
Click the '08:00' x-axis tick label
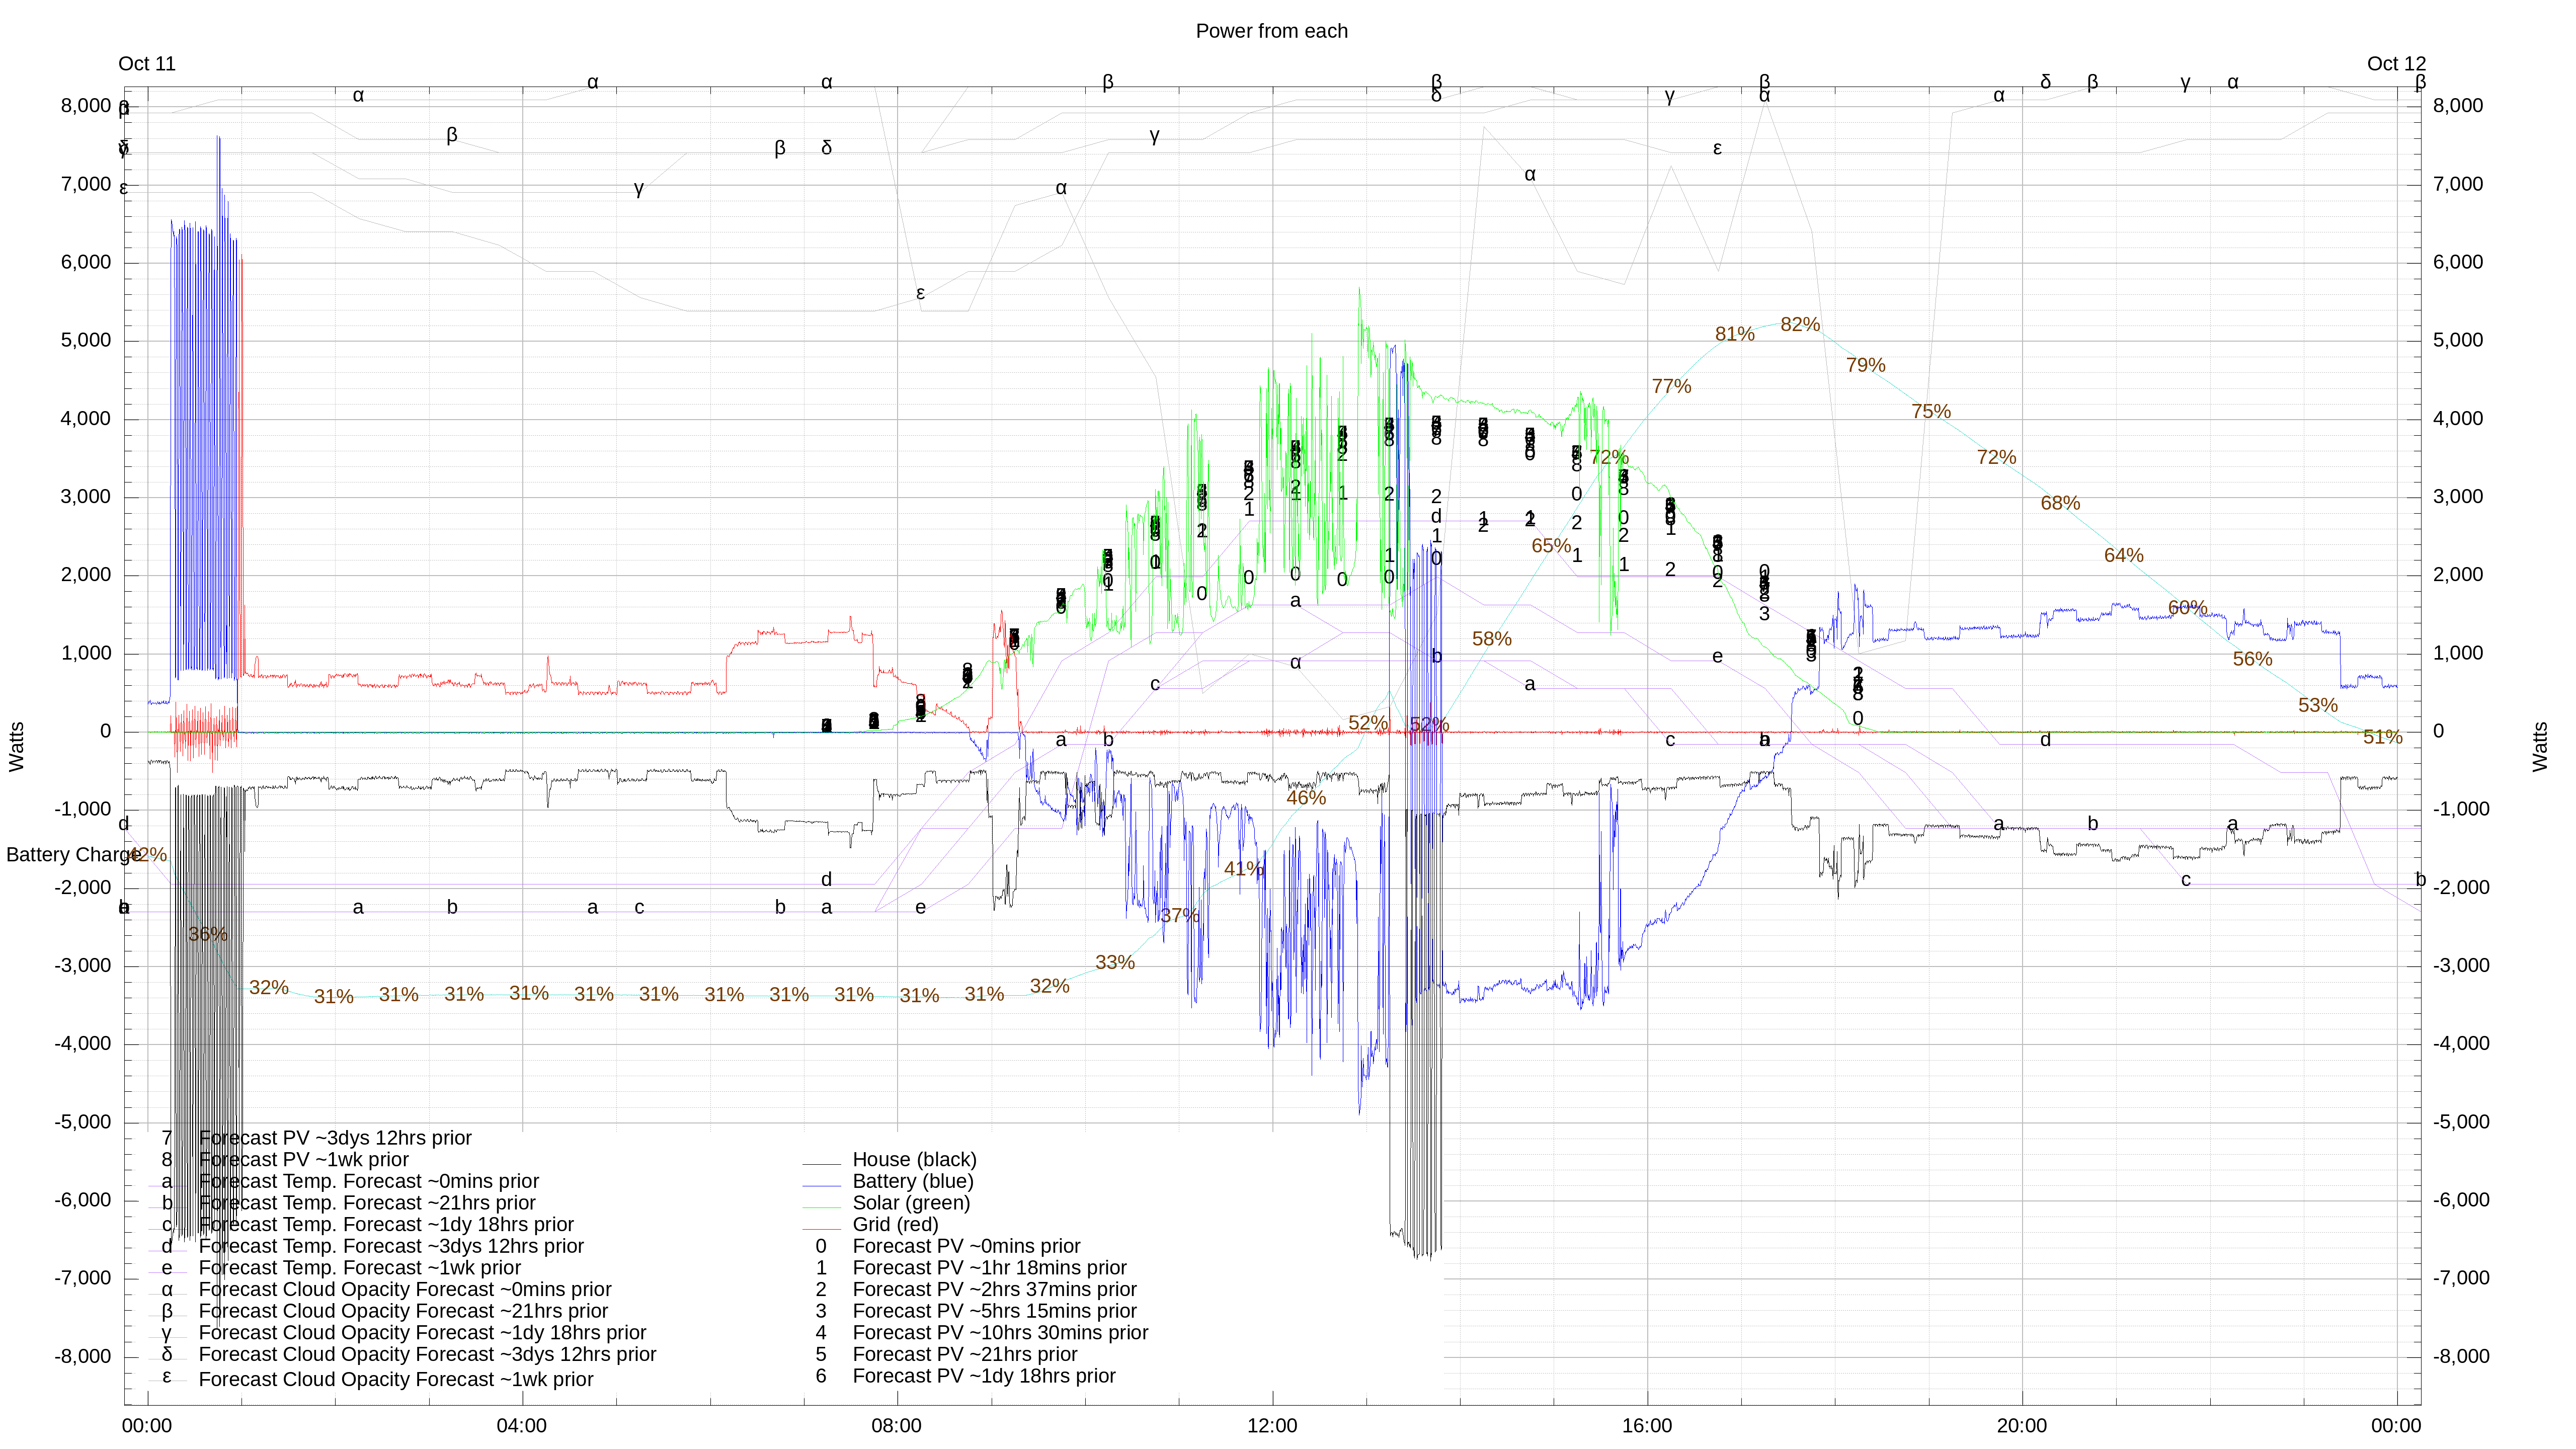(897, 1426)
